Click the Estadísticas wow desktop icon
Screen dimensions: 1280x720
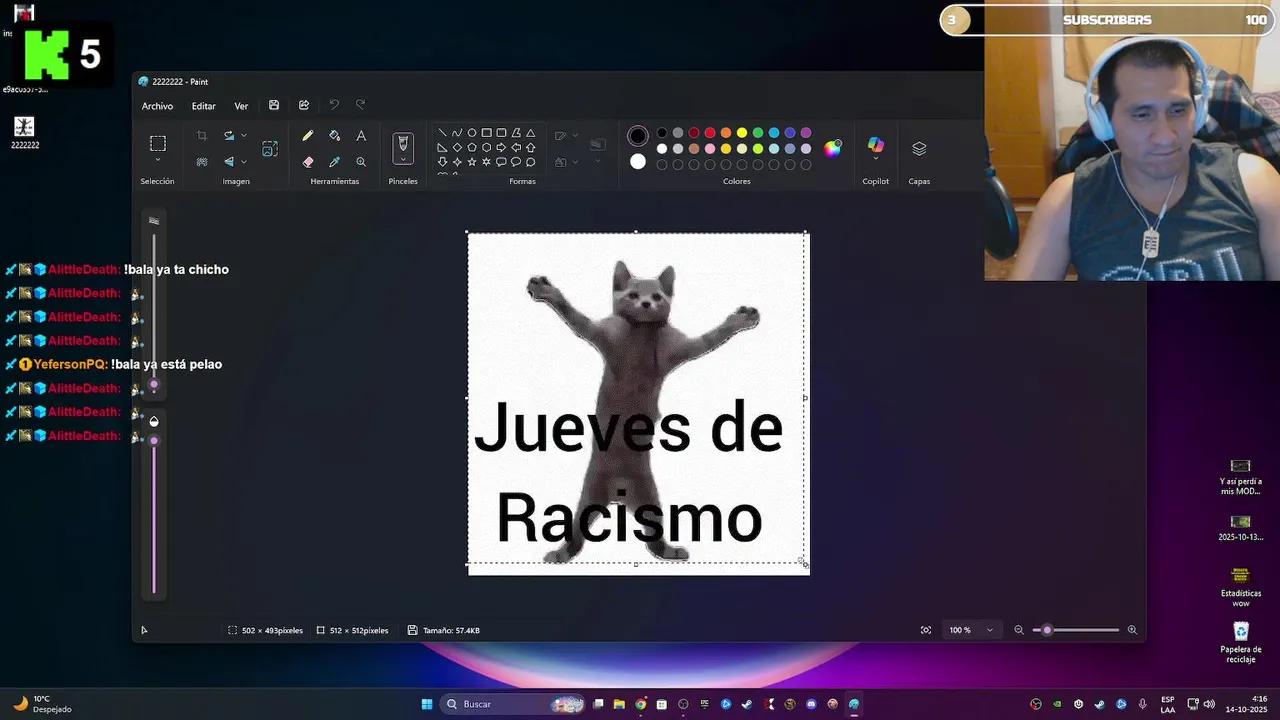pos(1241,588)
